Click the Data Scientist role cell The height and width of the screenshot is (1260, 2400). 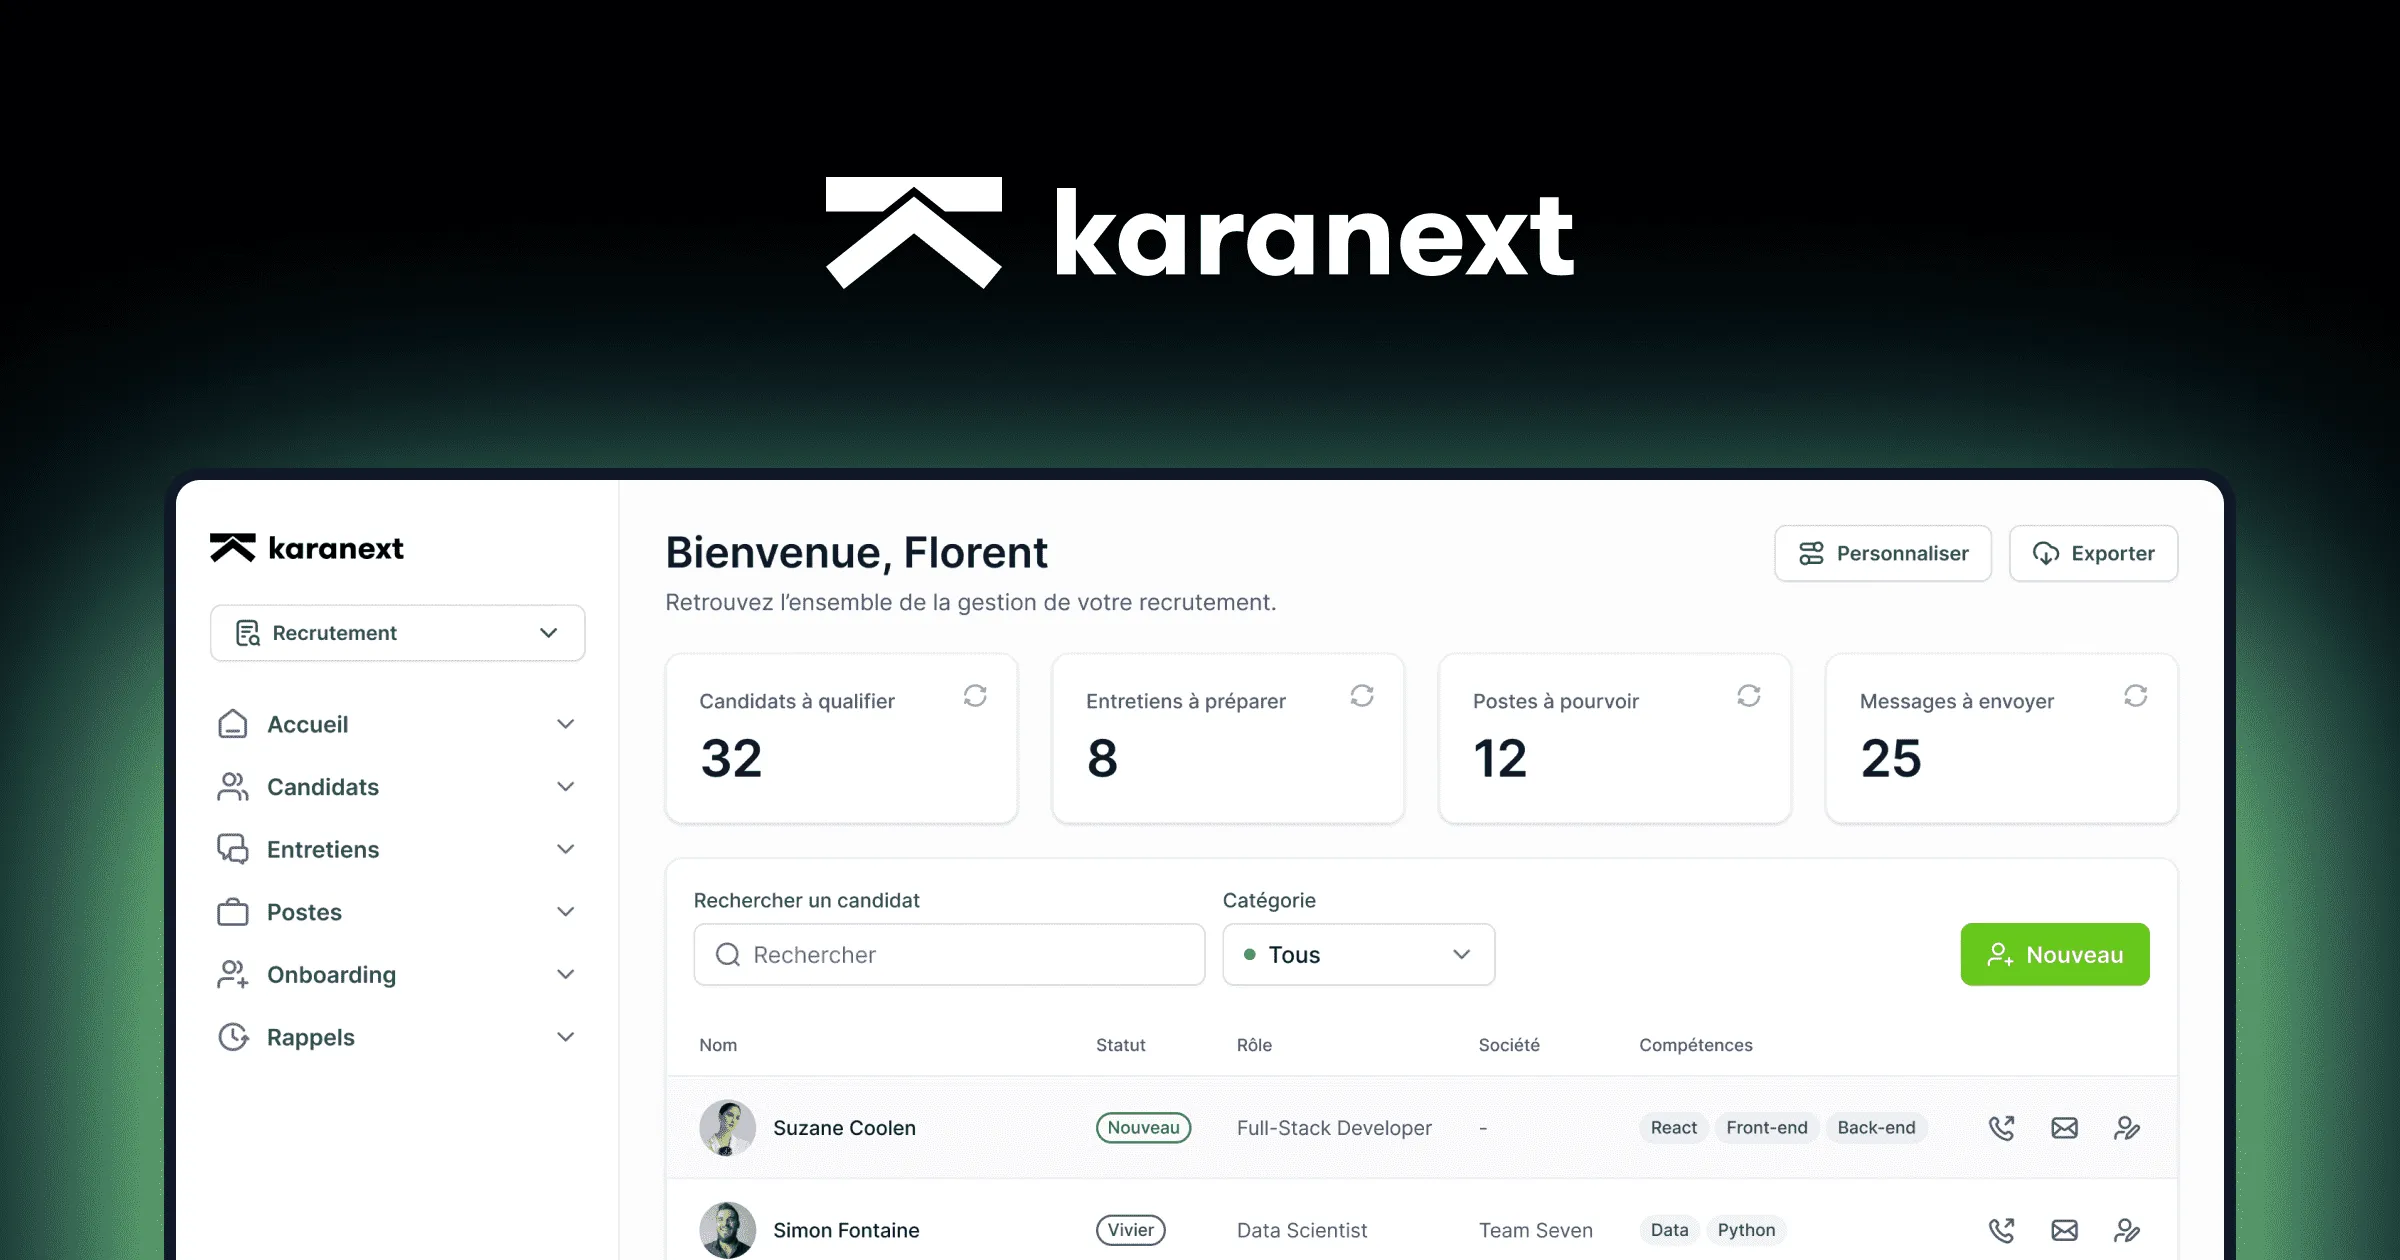(1302, 1230)
